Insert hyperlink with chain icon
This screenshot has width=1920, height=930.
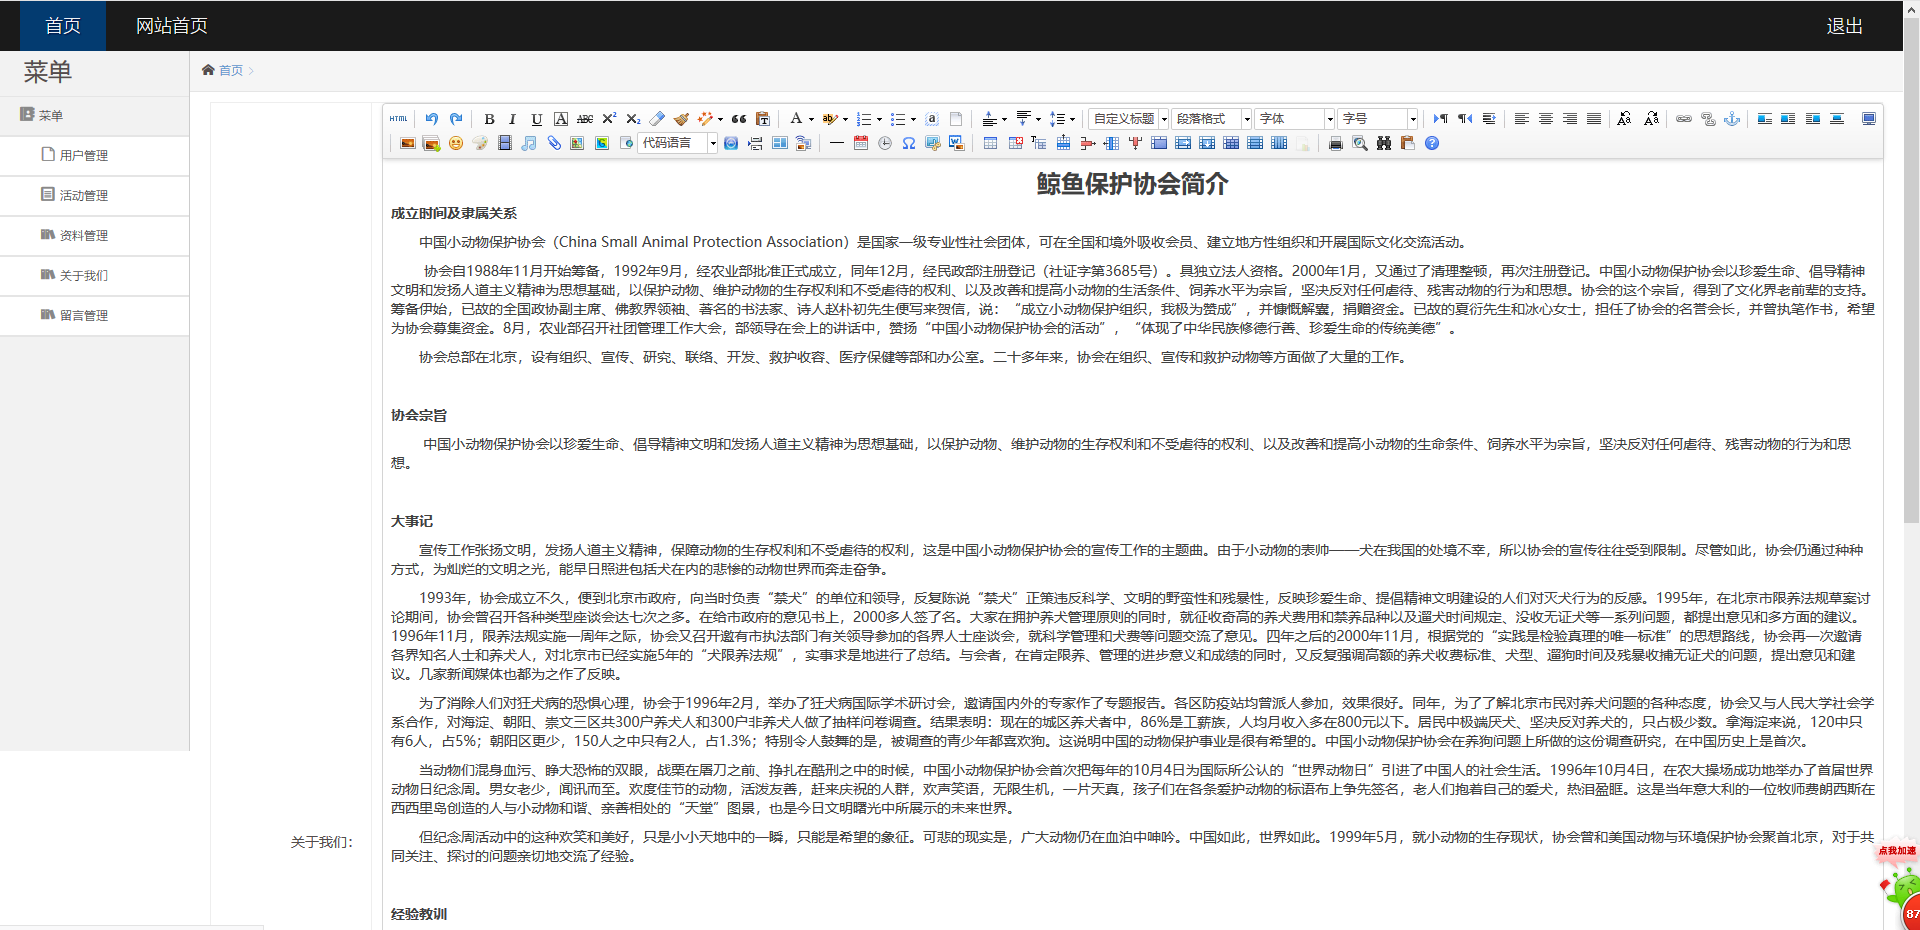tap(1684, 119)
